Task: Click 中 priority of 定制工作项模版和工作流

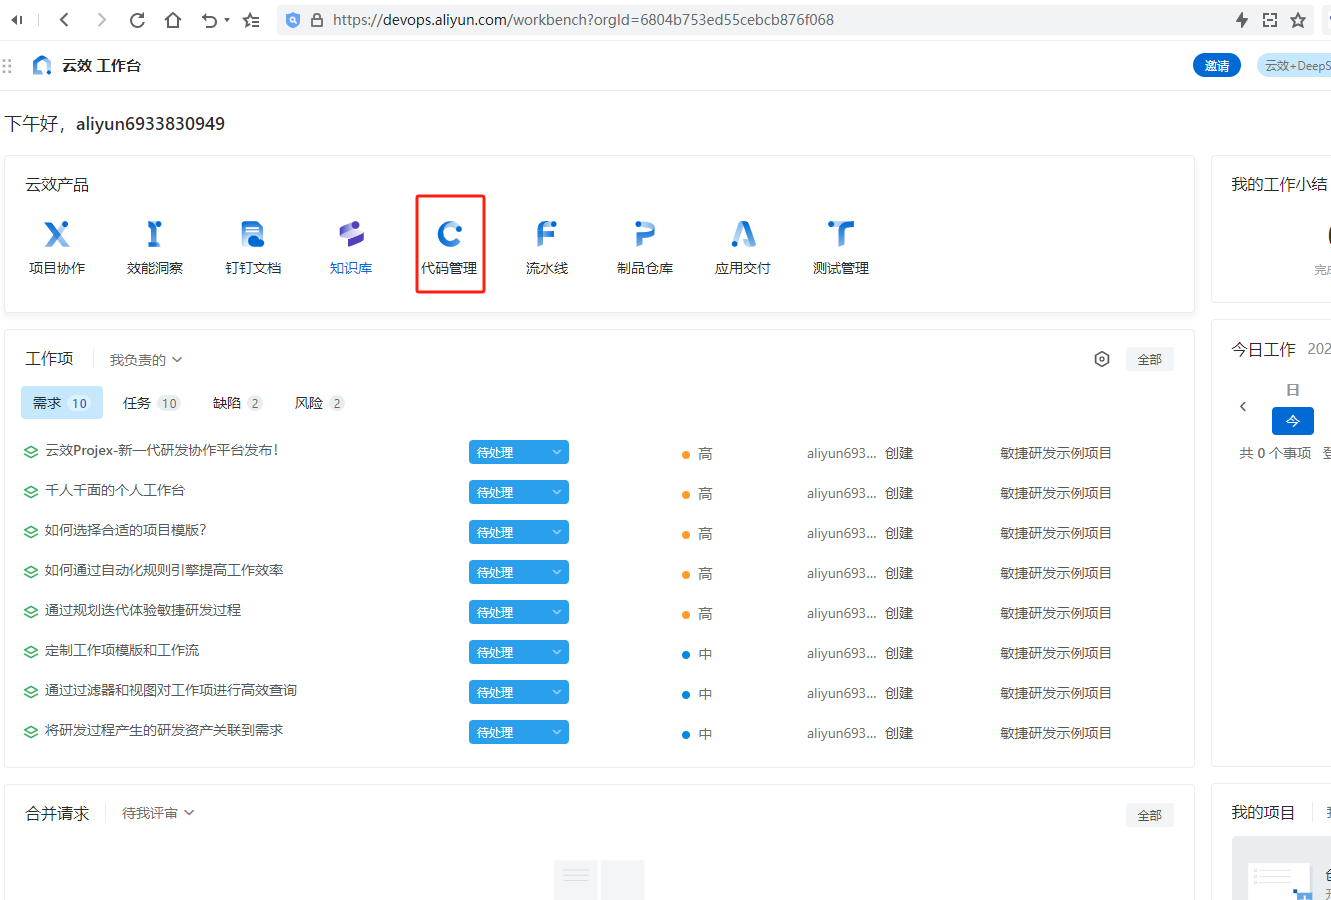Action: coord(698,654)
